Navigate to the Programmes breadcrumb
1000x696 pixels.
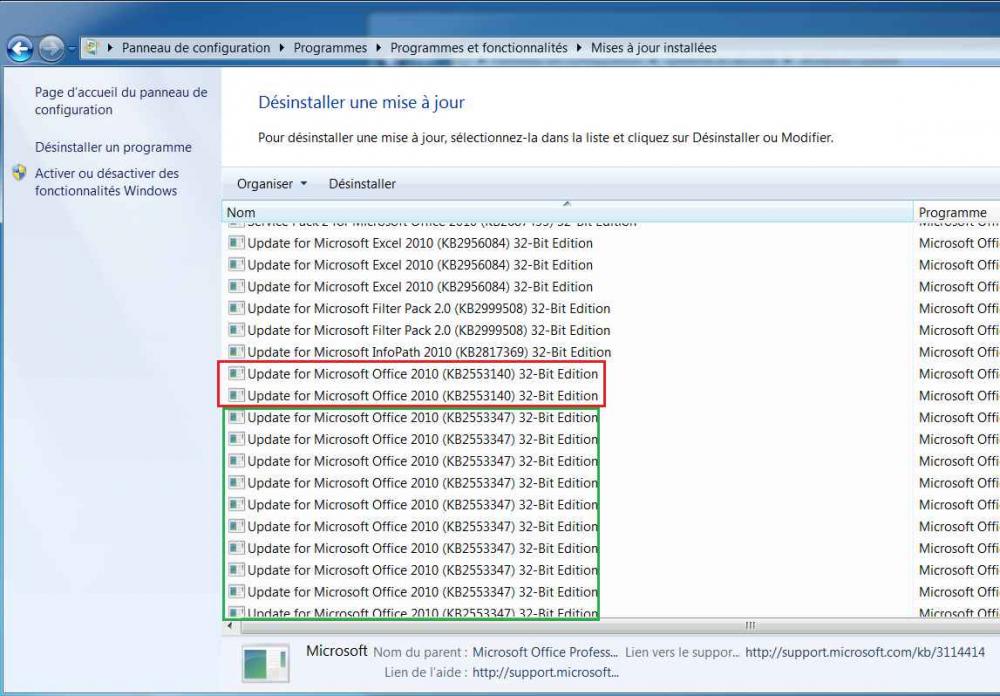pyautogui.click(x=330, y=48)
